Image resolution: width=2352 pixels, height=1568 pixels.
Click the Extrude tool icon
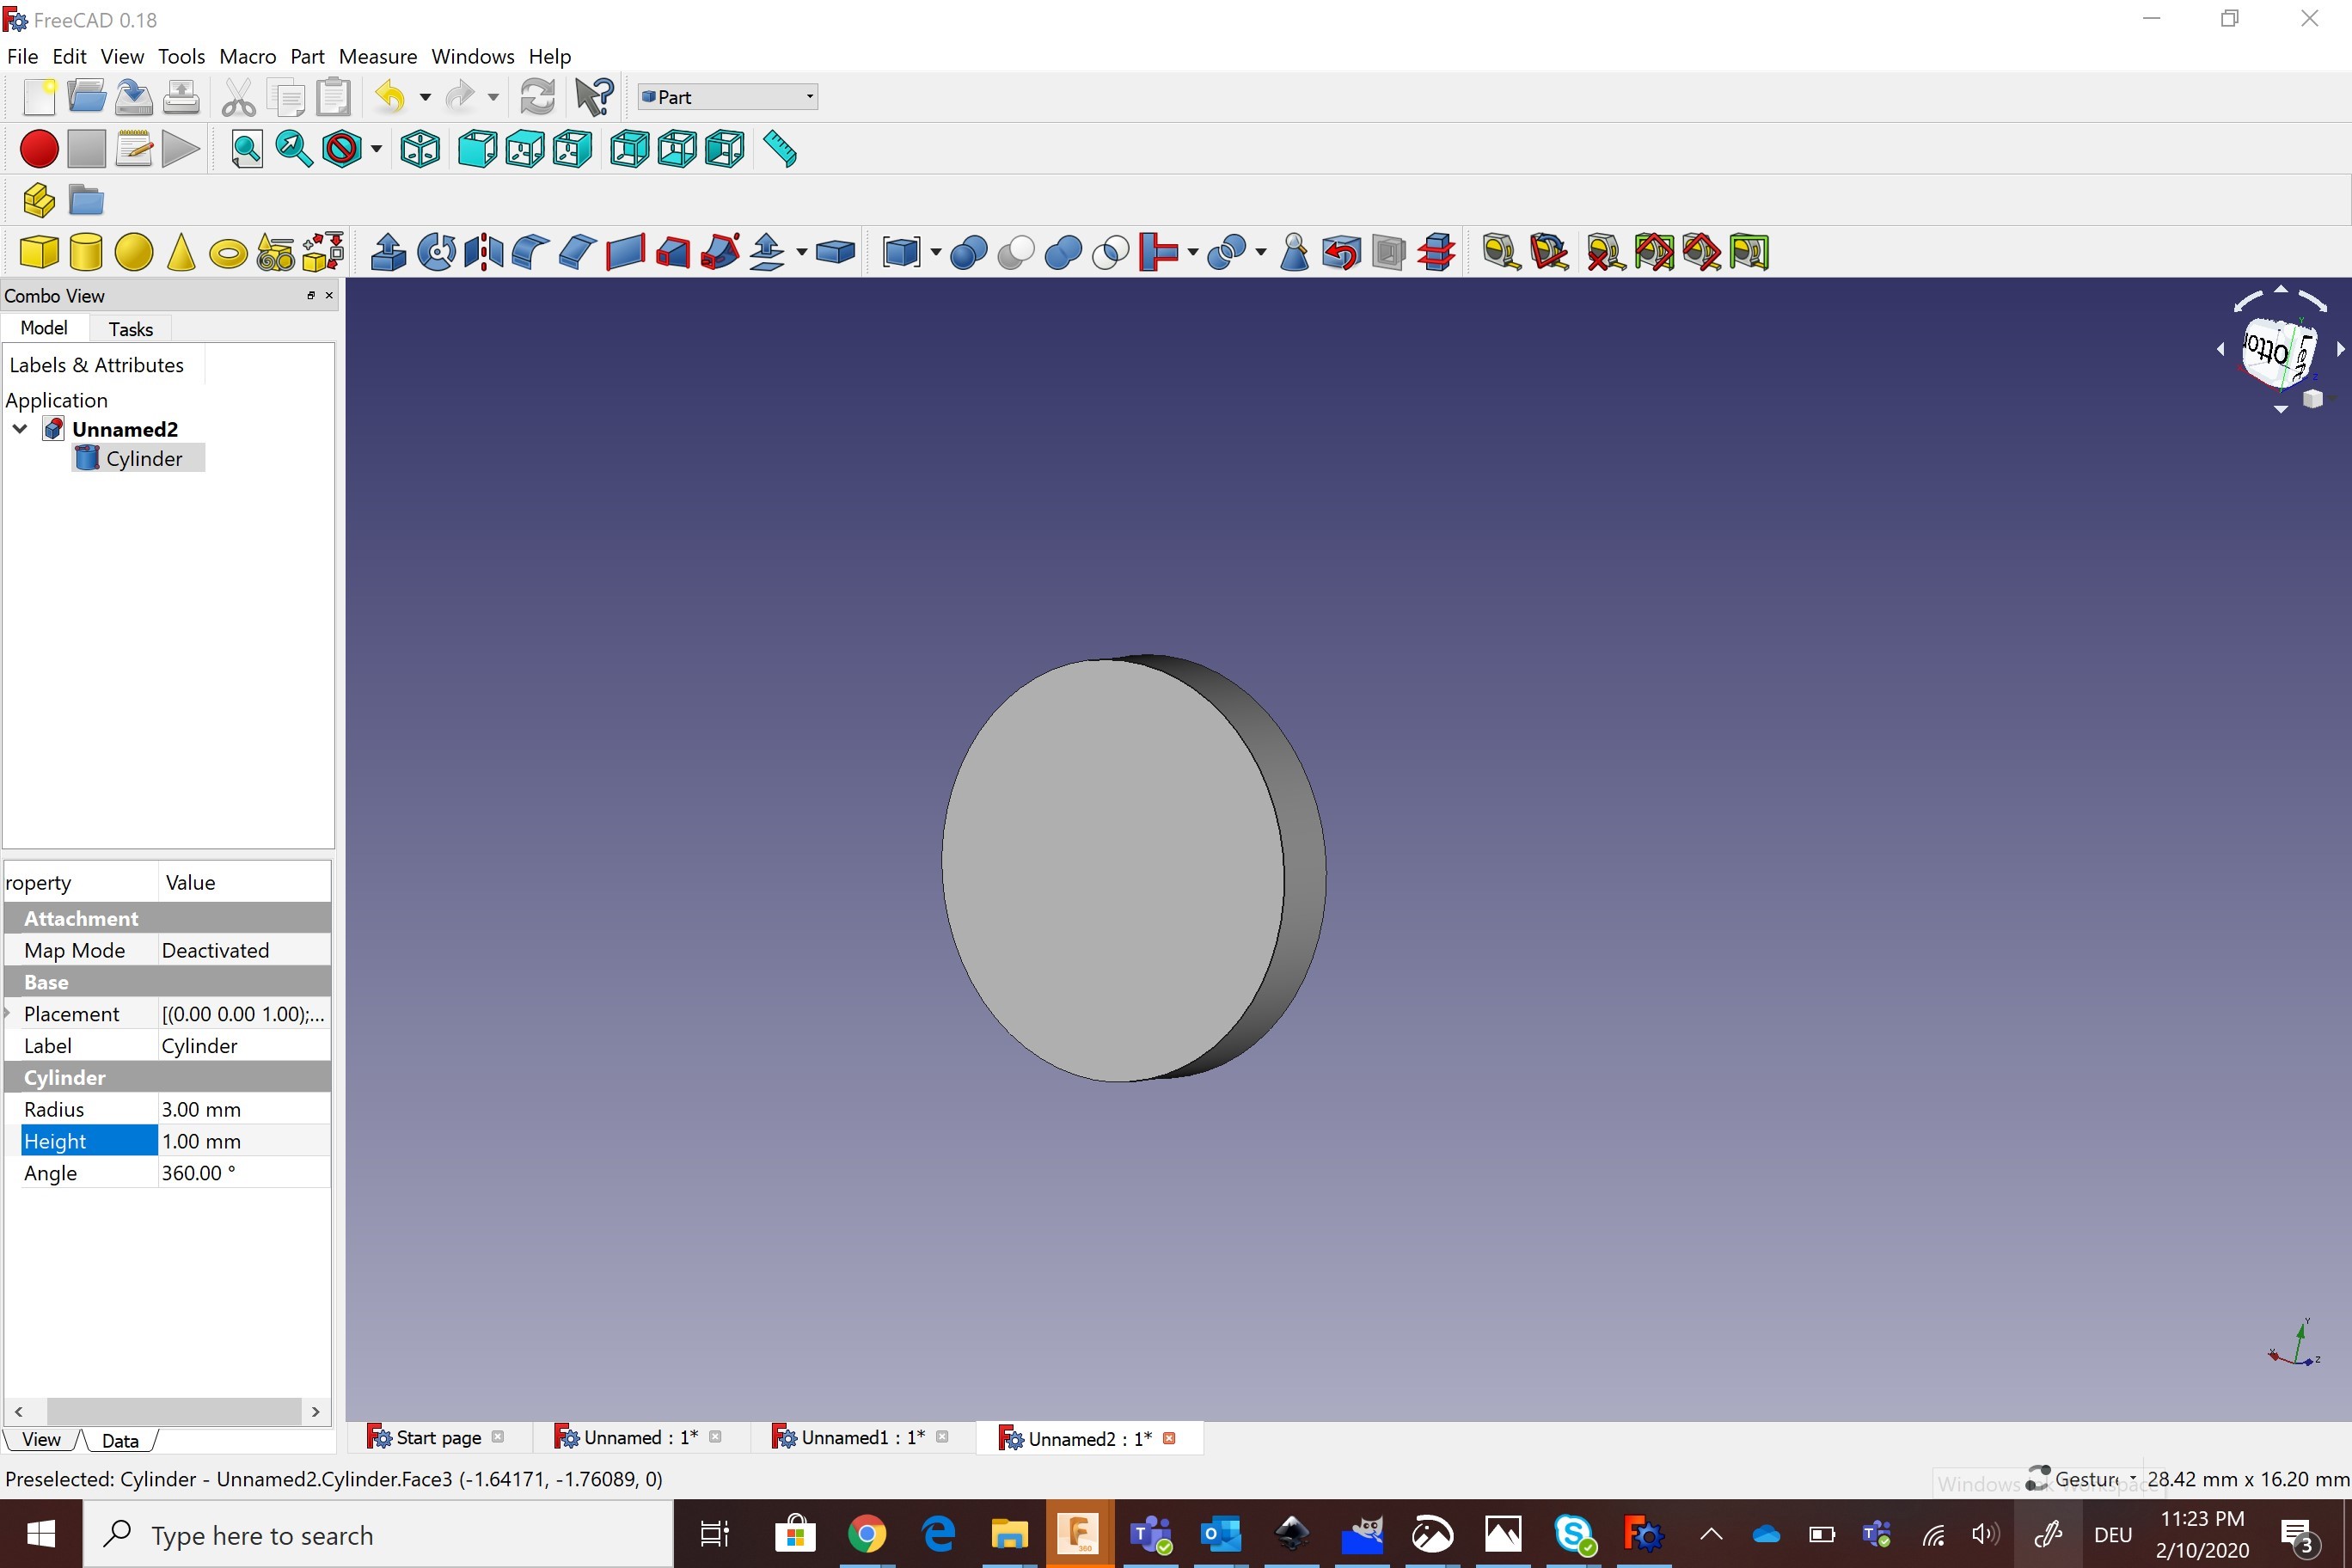pos(388,252)
